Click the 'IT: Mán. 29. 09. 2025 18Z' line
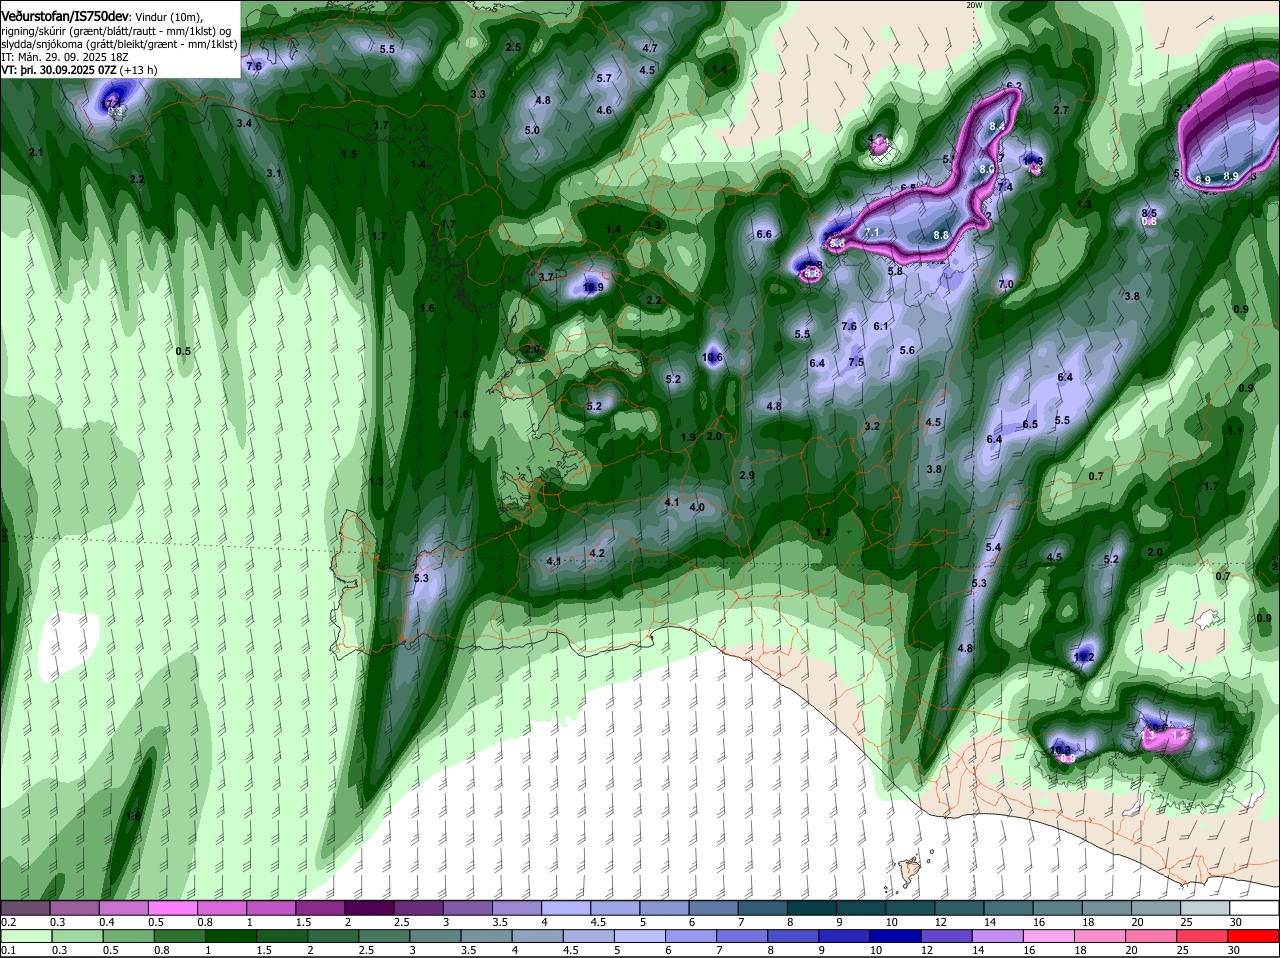The image size is (1280, 958). (65, 57)
